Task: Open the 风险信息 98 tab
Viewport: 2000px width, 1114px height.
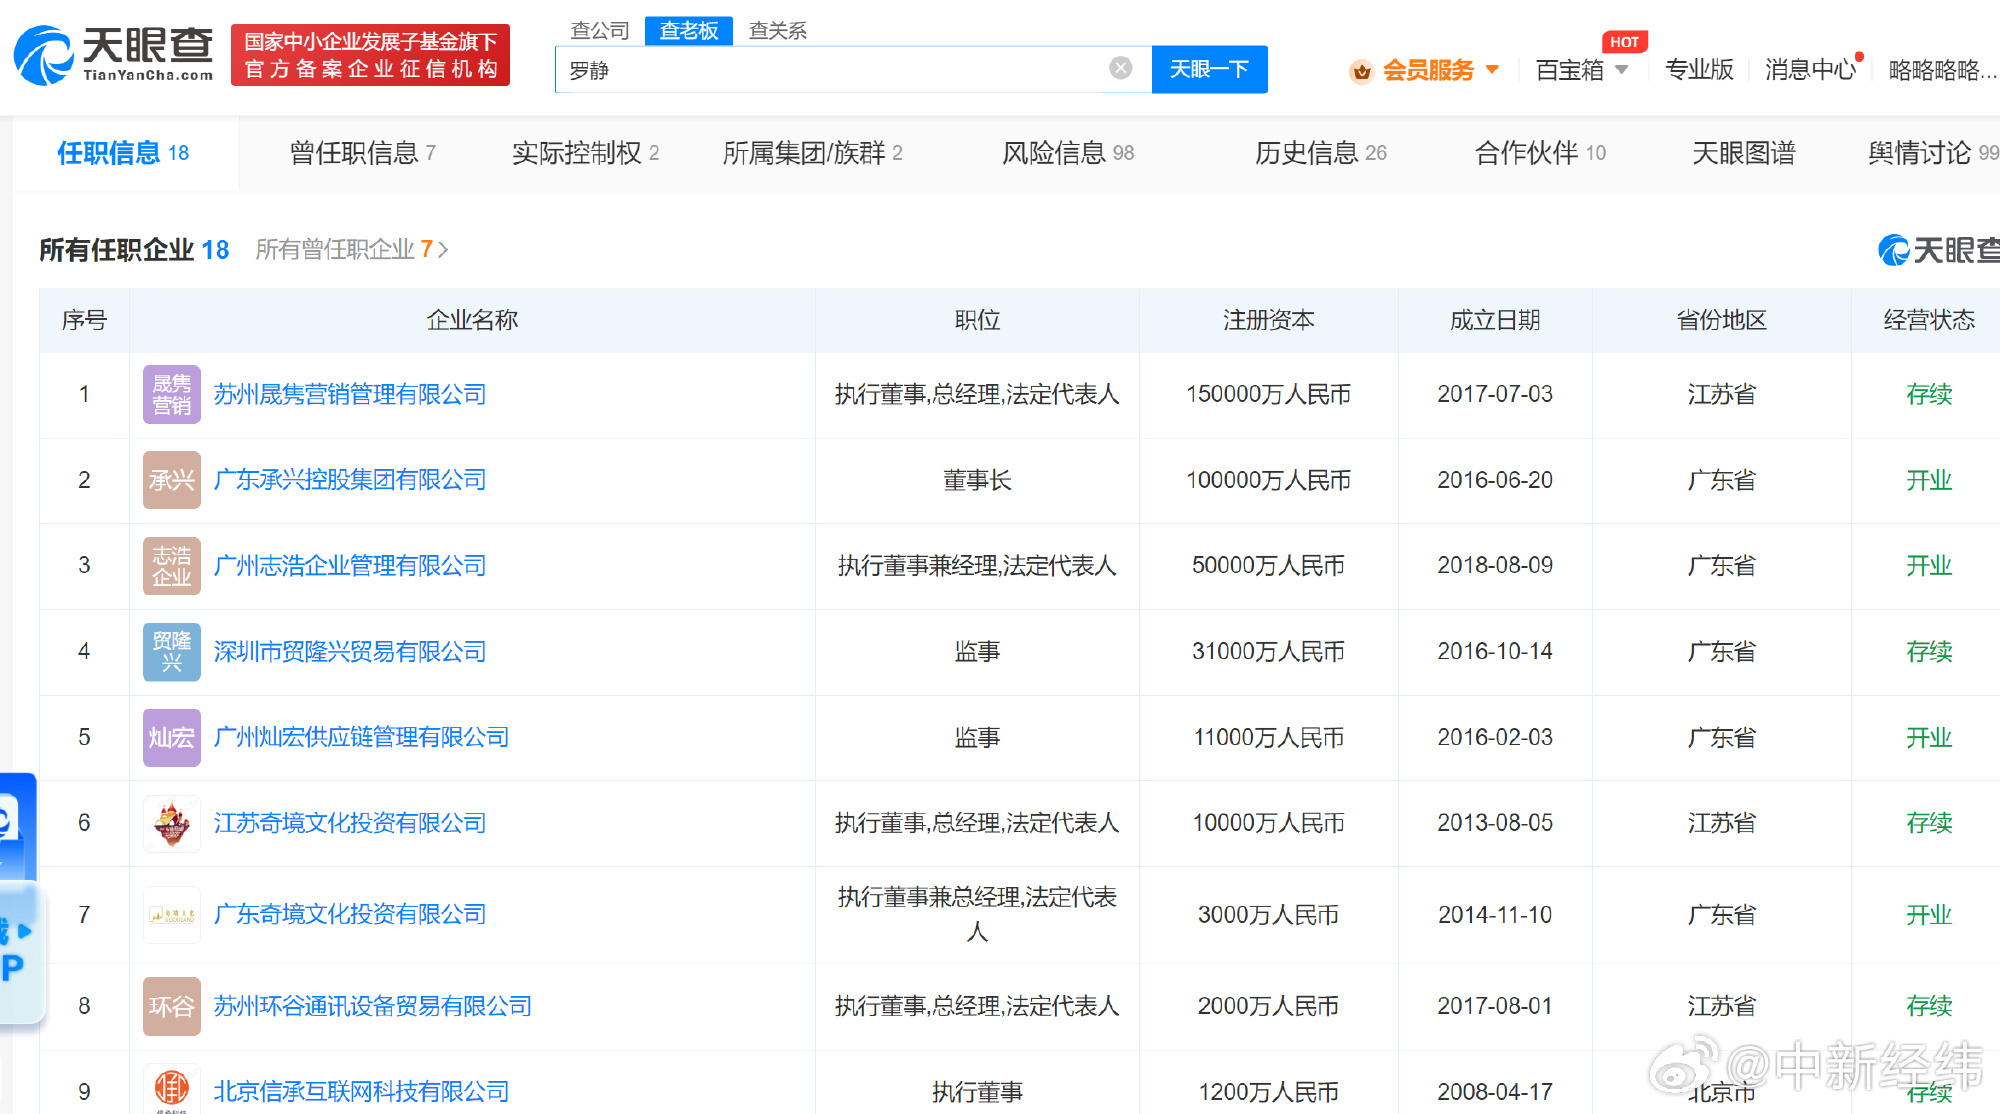Action: [1068, 153]
